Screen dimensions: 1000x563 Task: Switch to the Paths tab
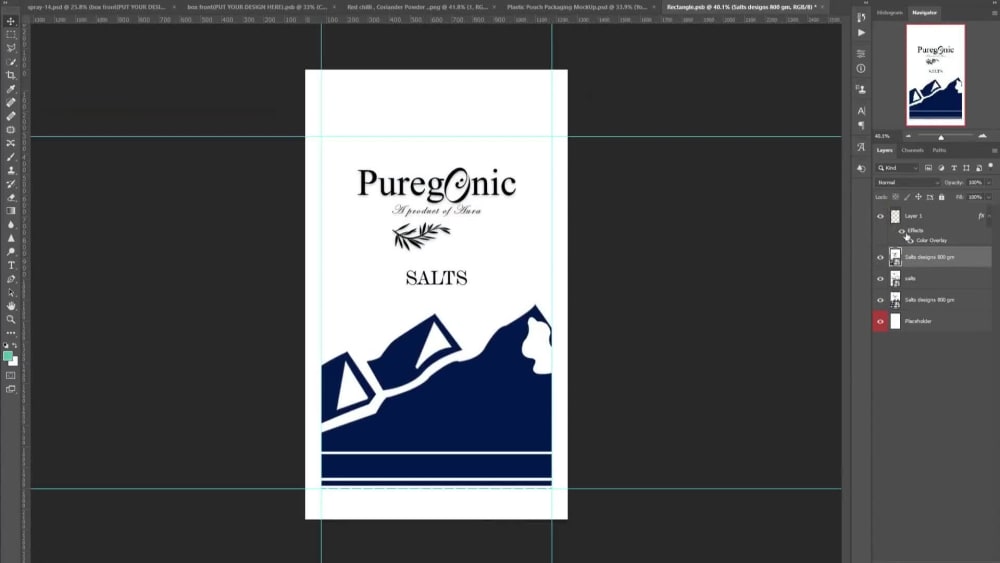click(939, 150)
